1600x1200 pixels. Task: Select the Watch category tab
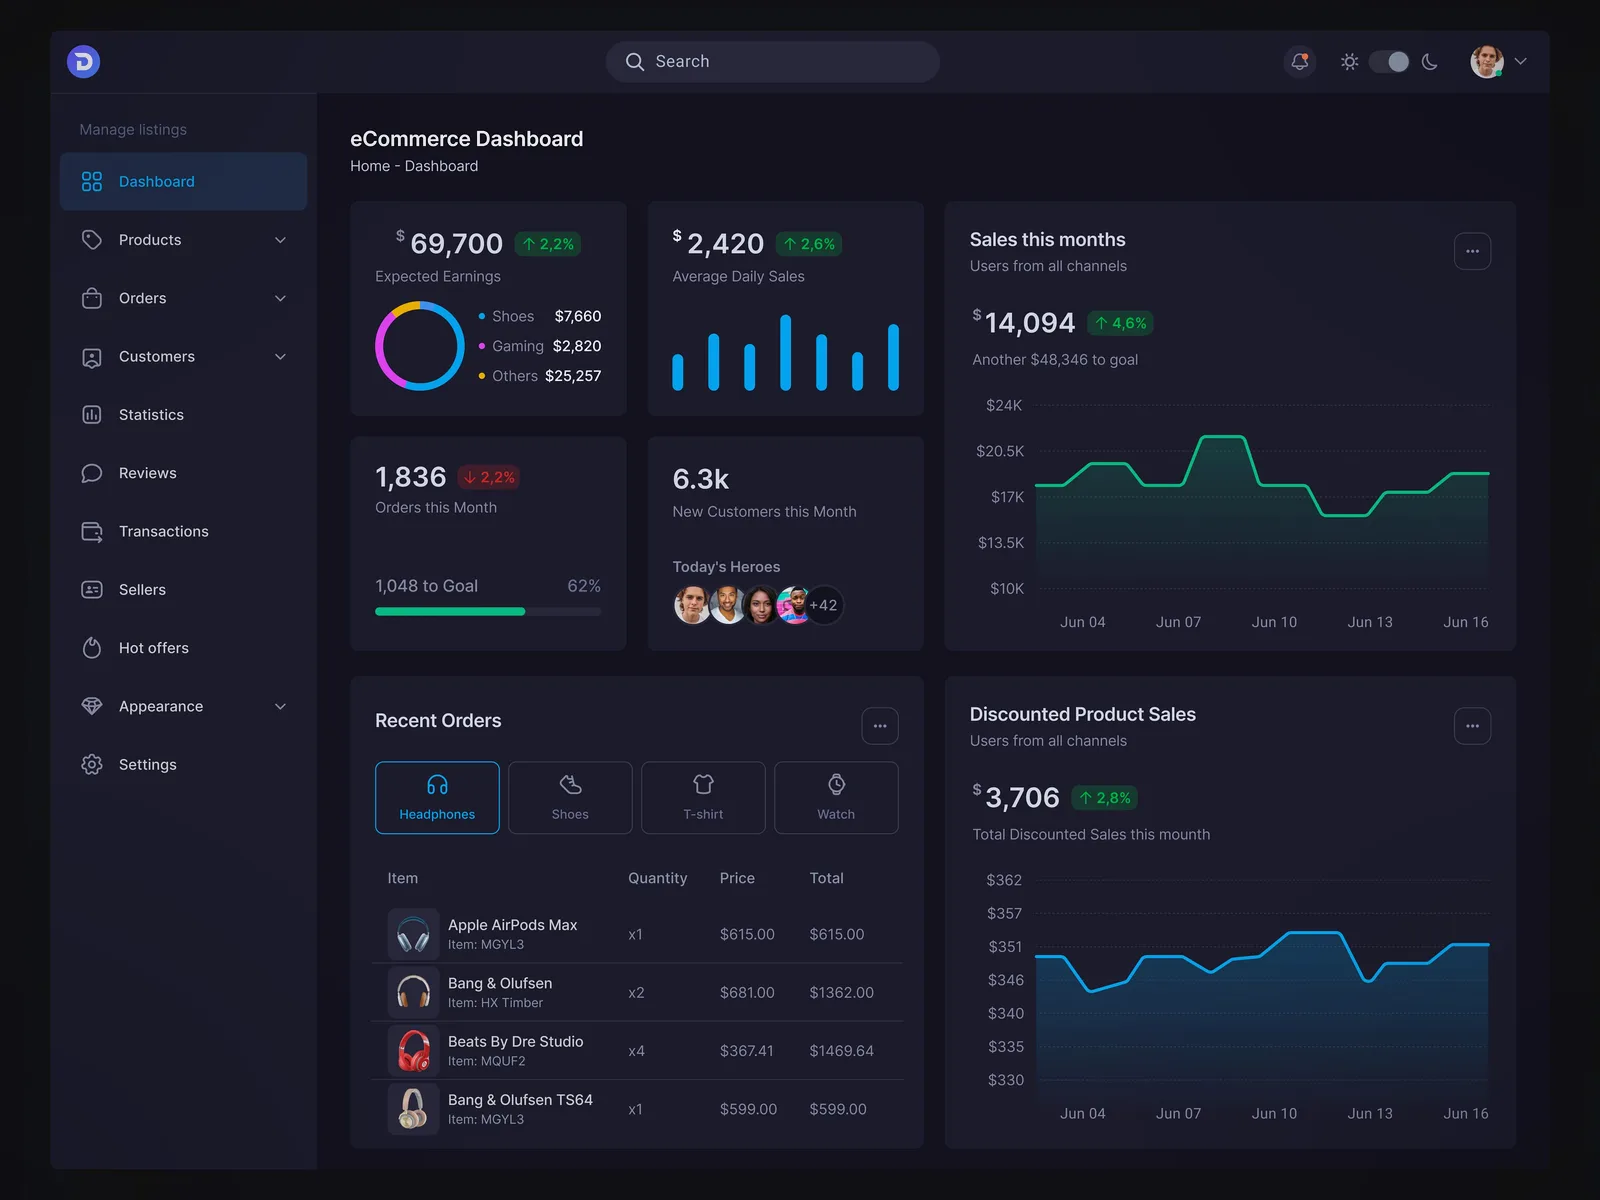point(836,798)
